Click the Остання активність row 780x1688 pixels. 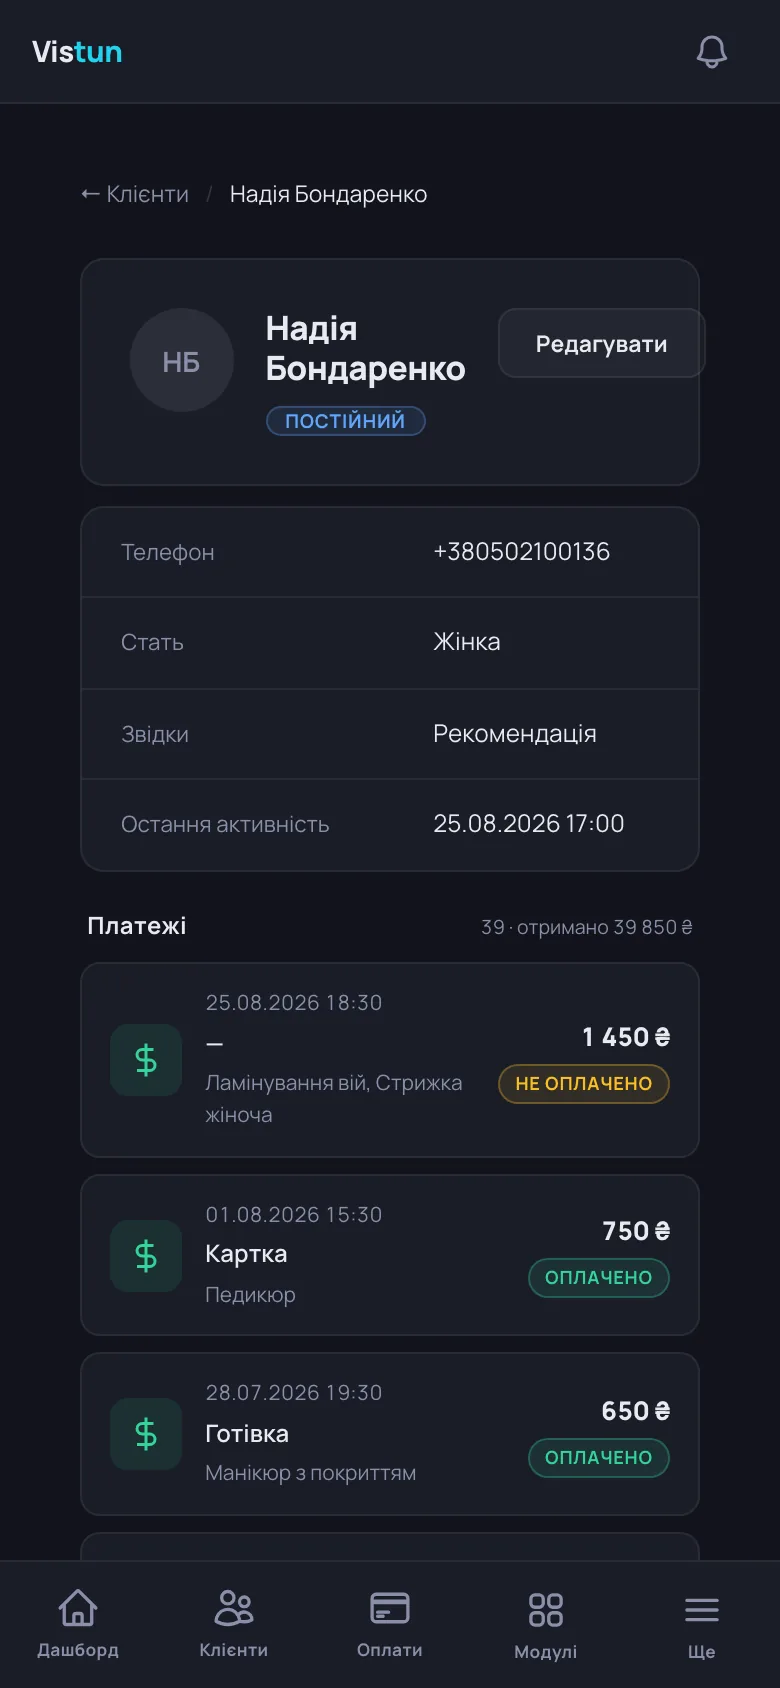(x=390, y=824)
